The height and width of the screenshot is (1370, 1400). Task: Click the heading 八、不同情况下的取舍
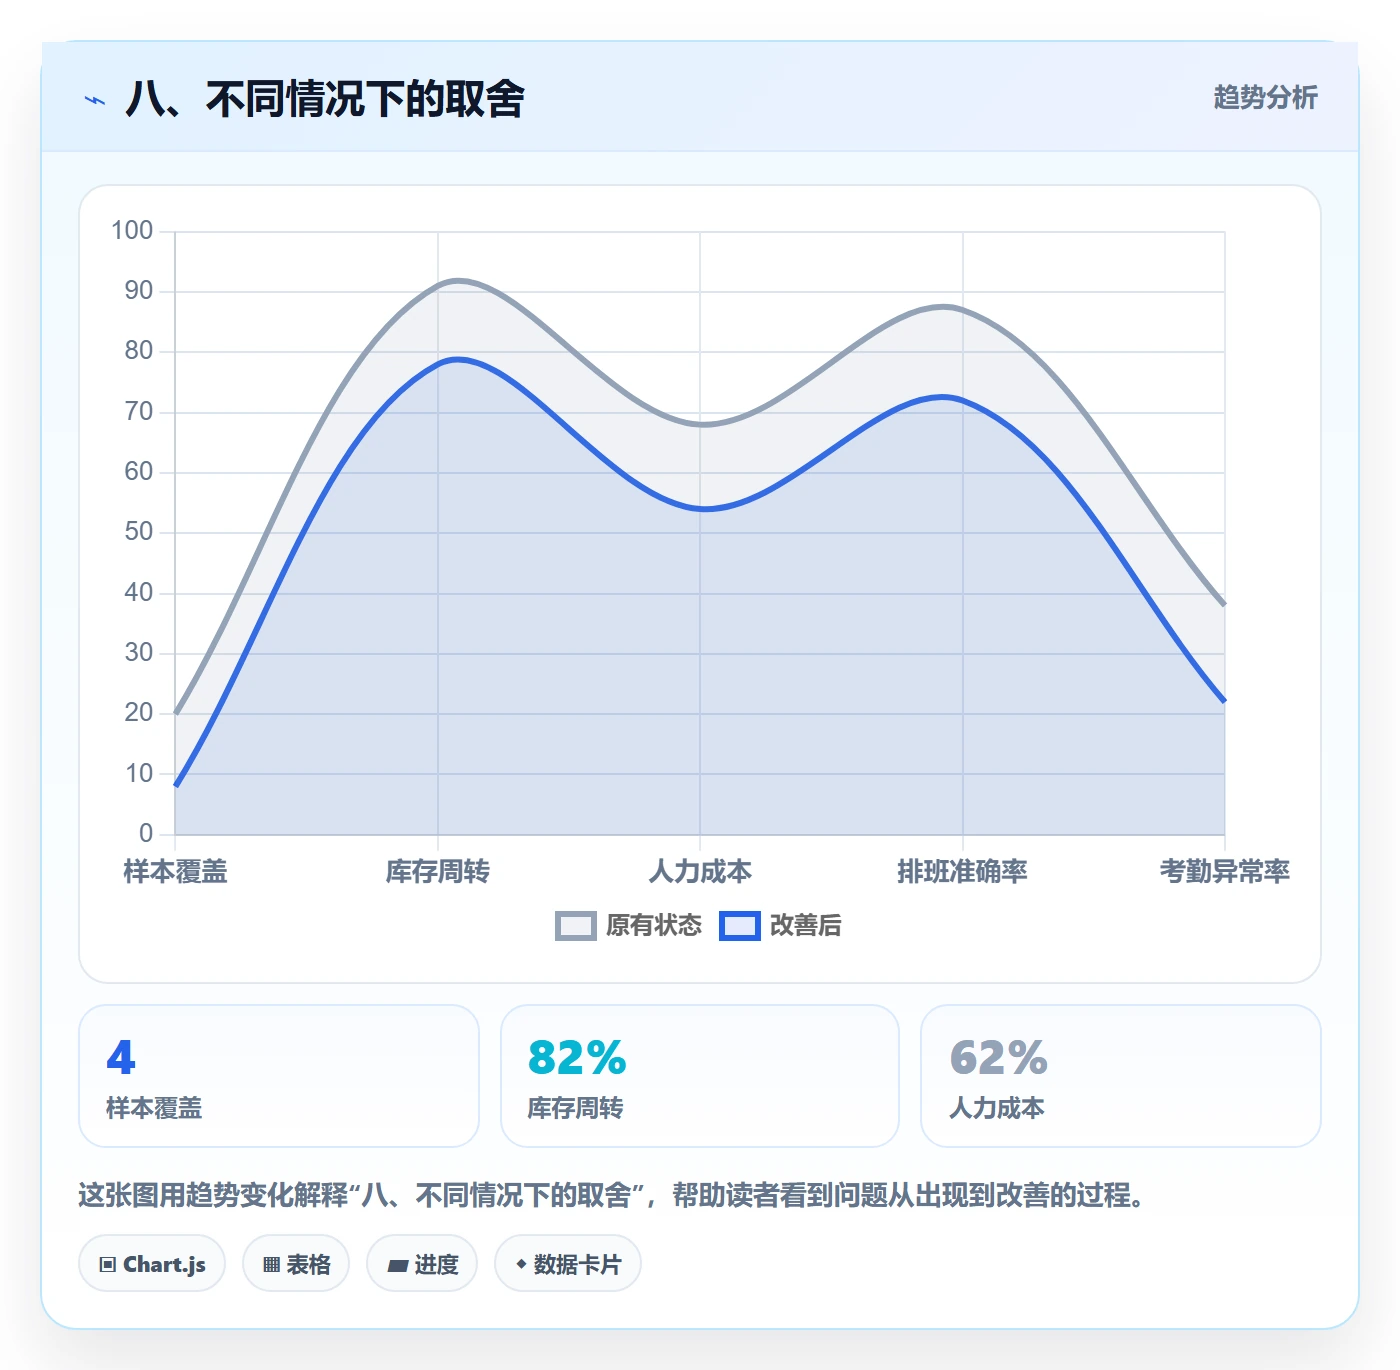[x=325, y=99]
